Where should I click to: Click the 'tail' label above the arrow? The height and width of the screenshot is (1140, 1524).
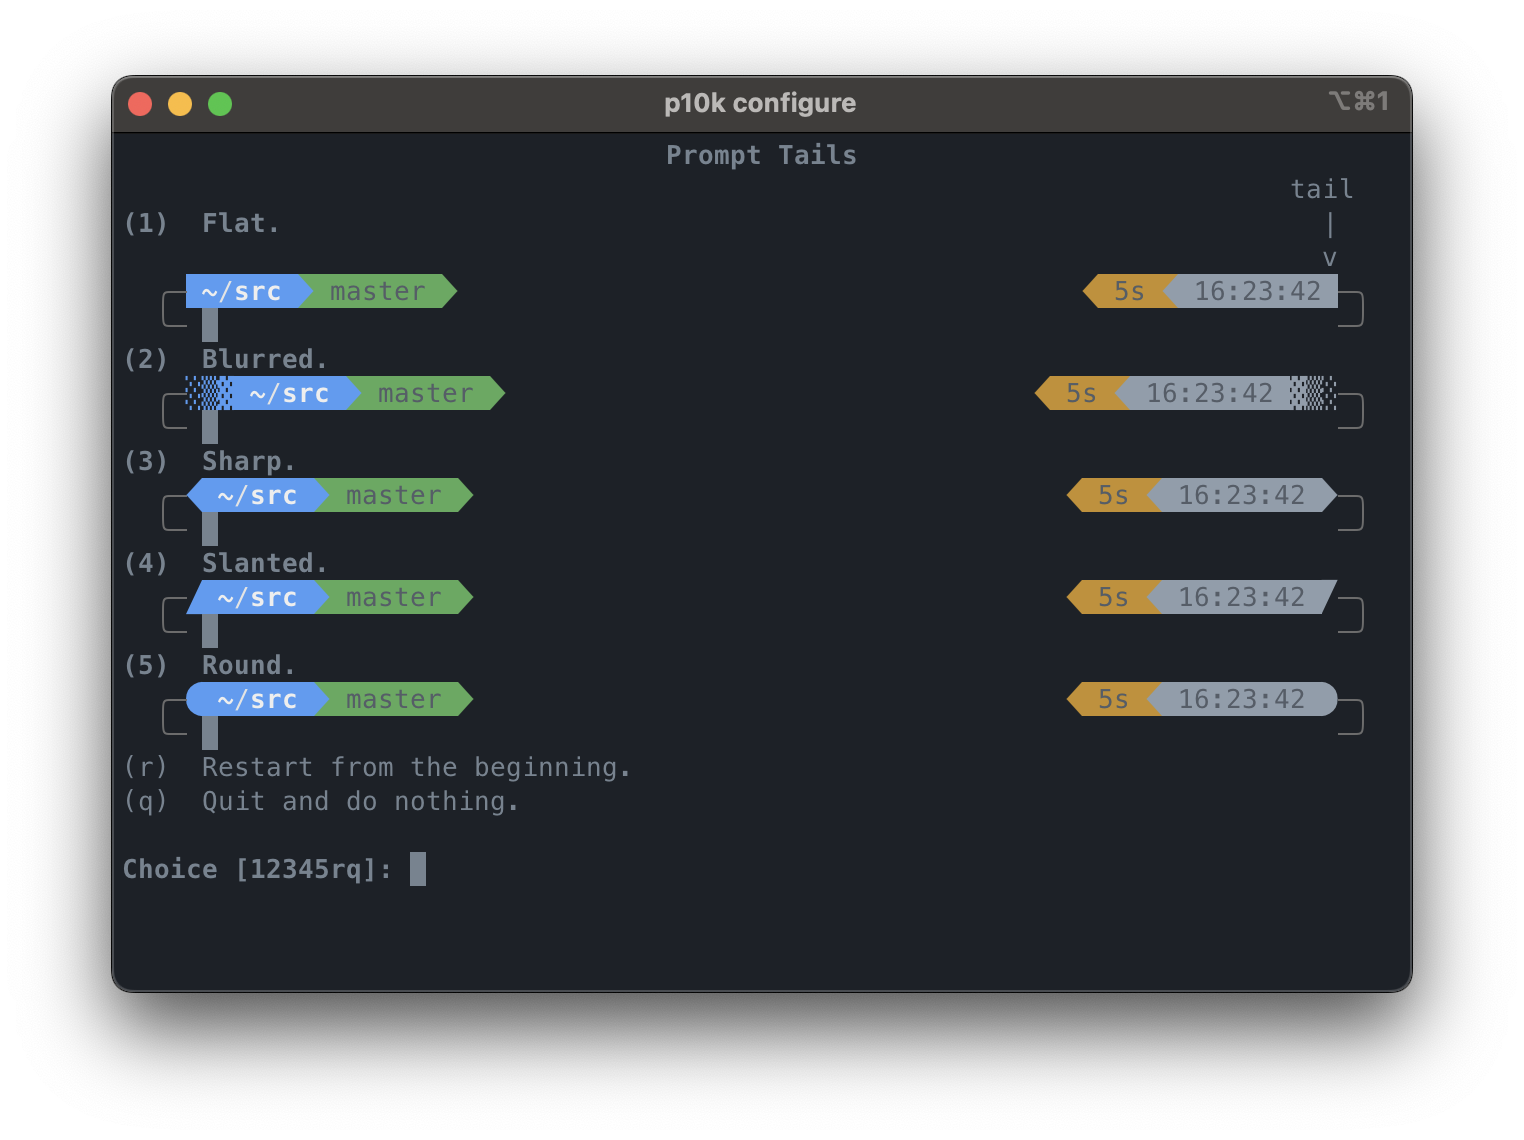1322,189
